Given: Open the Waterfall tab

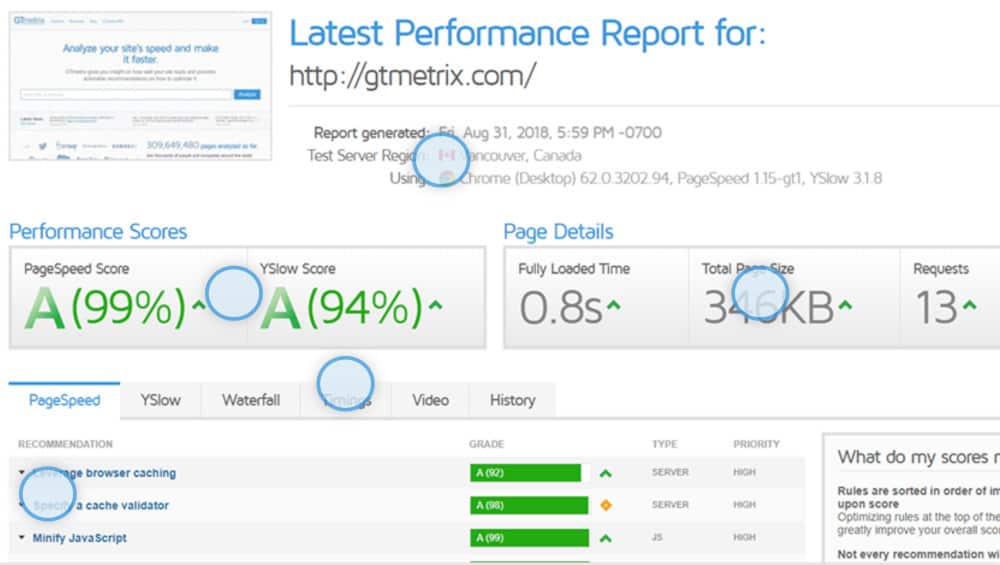Looking at the screenshot, I should (251, 400).
